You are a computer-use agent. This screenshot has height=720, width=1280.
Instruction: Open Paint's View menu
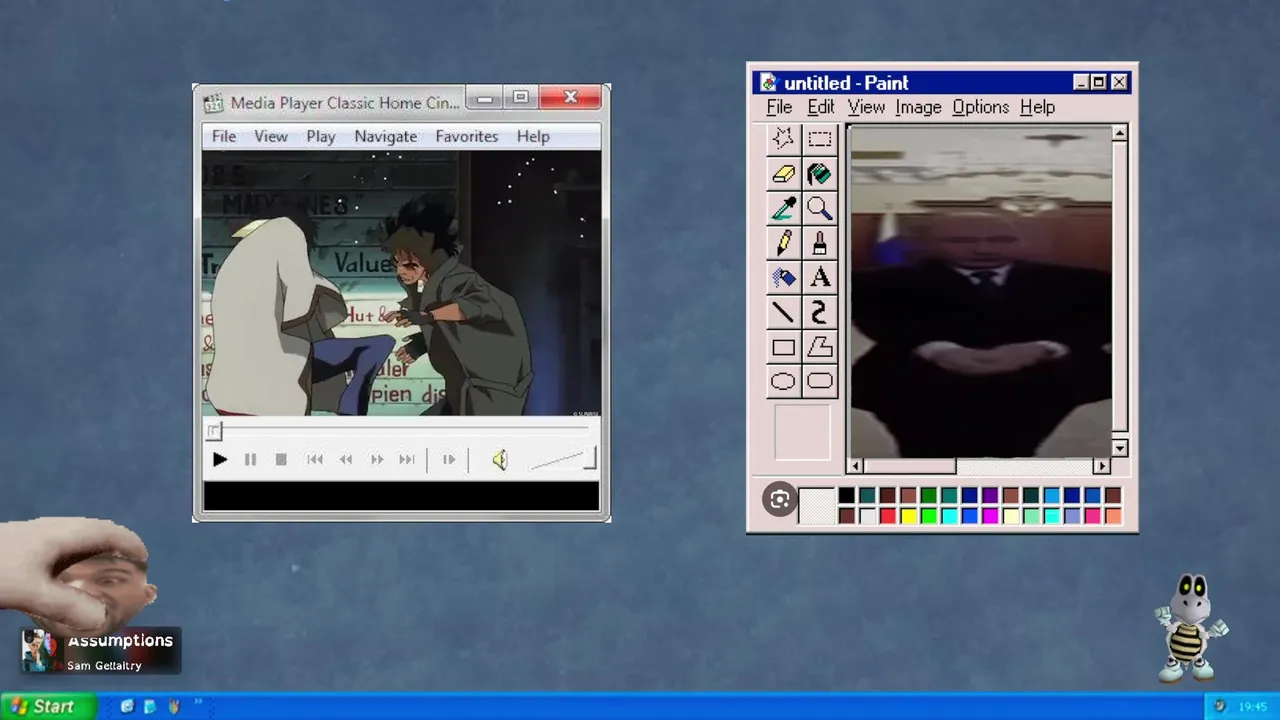click(866, 107)
